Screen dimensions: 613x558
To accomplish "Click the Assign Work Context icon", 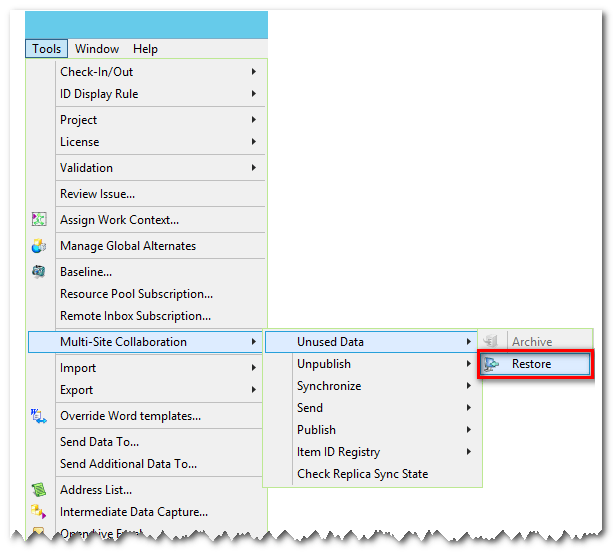I will (x=39, y=220).
